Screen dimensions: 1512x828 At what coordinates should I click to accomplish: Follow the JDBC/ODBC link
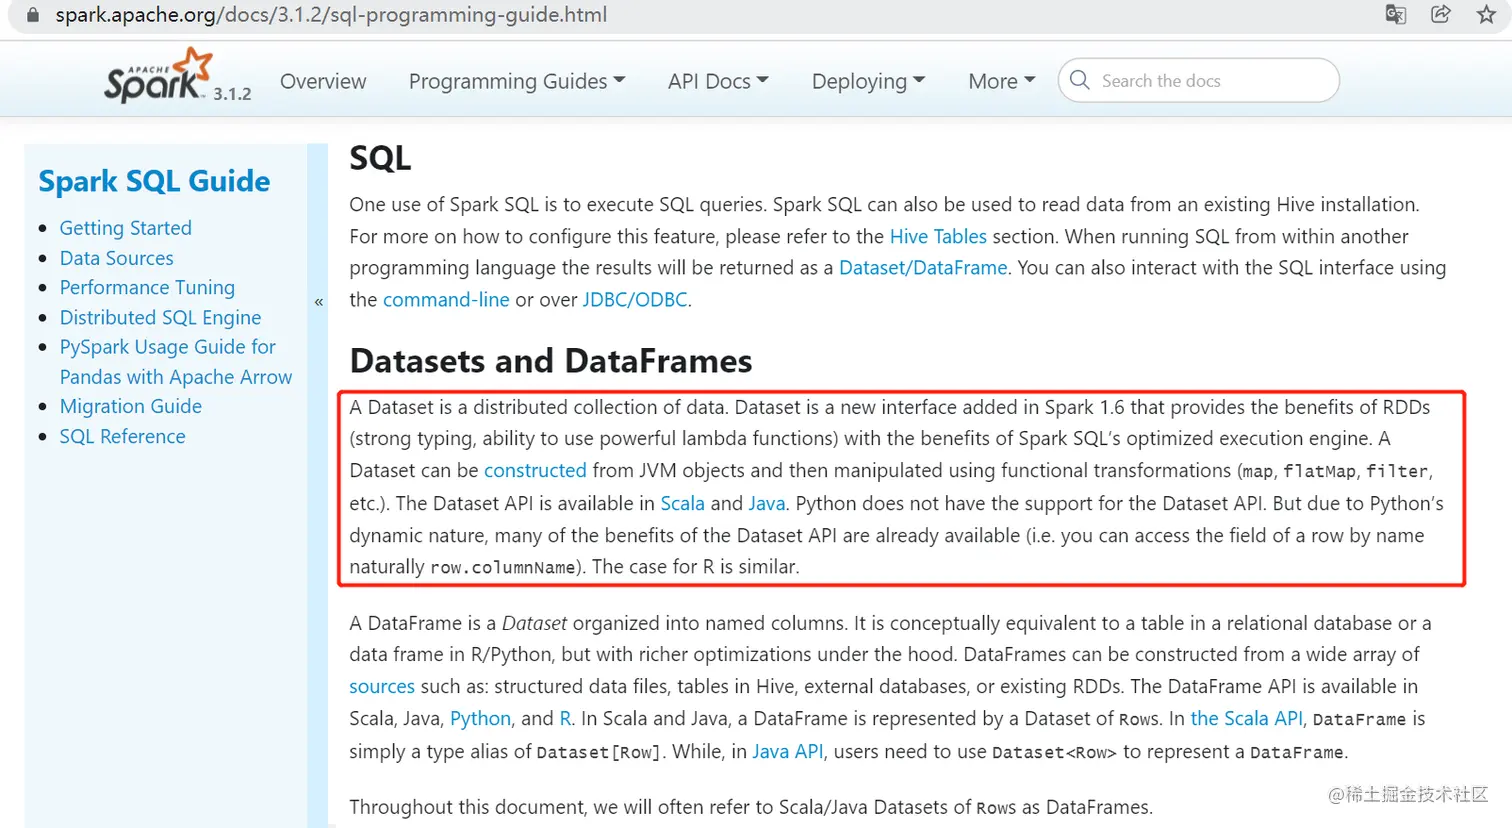[x=635, y=299]
